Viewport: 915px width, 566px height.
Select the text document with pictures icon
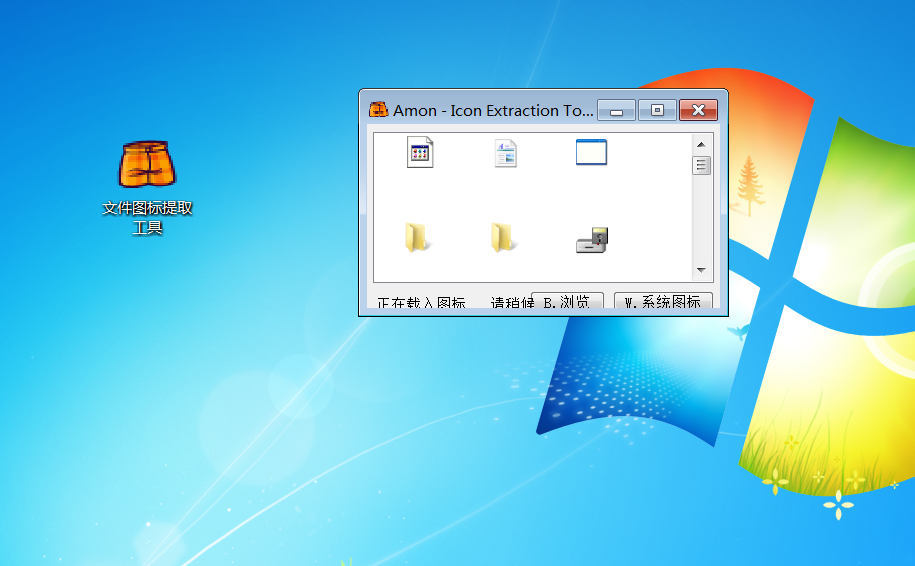505,153
